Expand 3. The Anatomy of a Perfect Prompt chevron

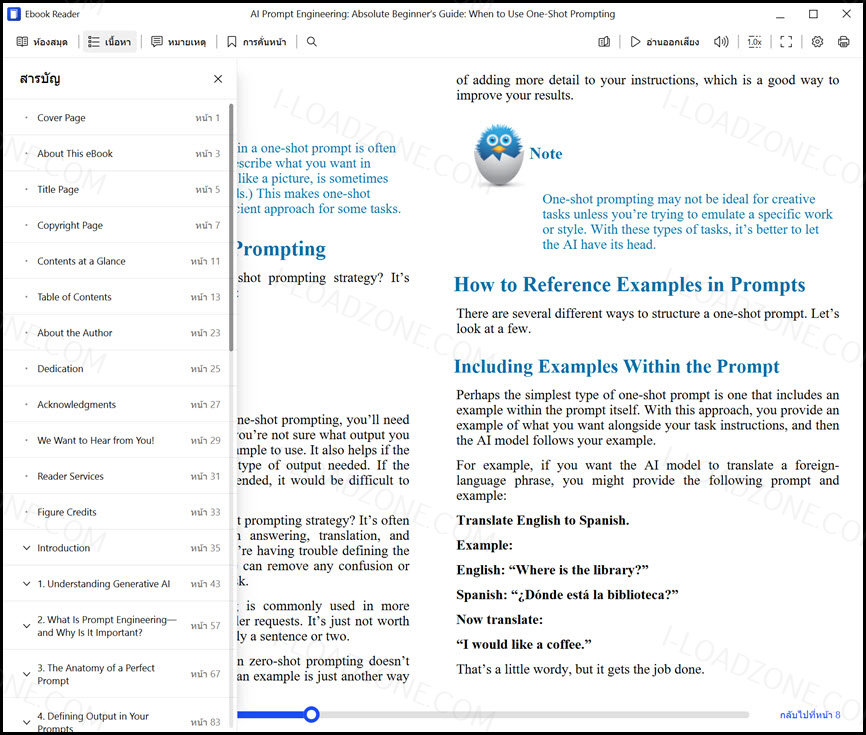26,674
